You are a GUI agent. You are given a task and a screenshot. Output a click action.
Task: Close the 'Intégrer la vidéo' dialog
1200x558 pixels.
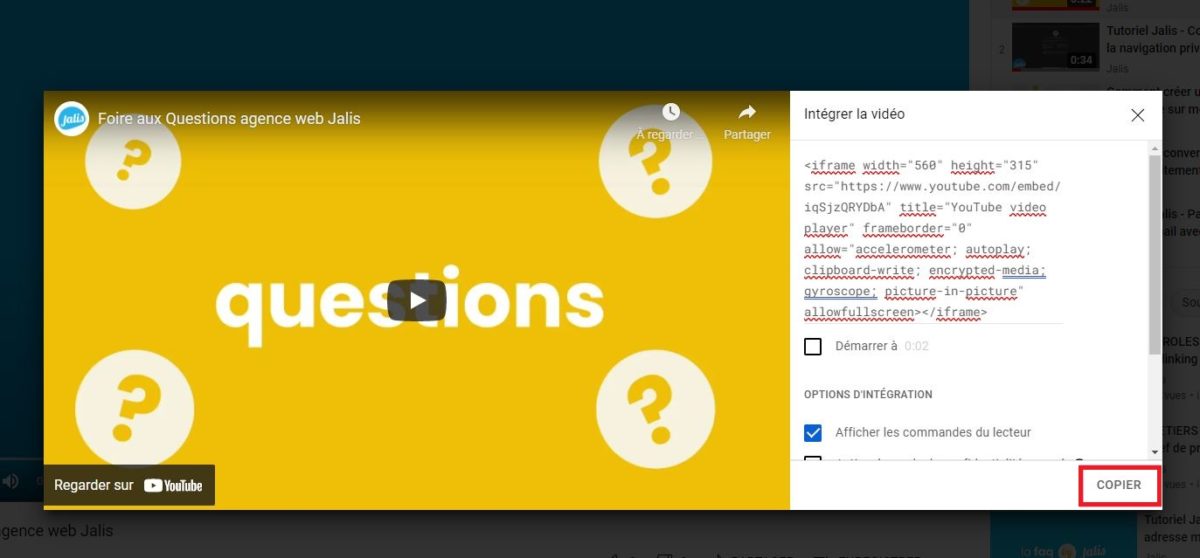(1137, 115)
